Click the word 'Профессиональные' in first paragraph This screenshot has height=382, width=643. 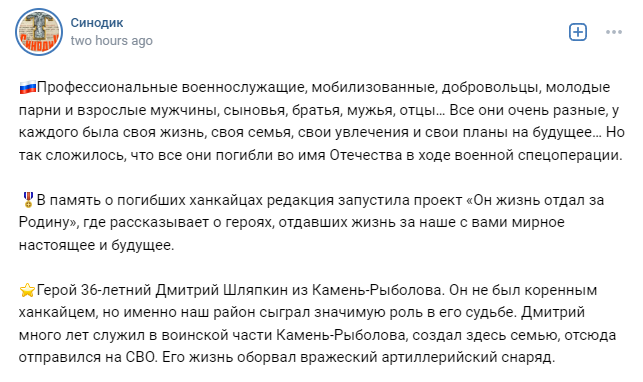coord(107,88)
